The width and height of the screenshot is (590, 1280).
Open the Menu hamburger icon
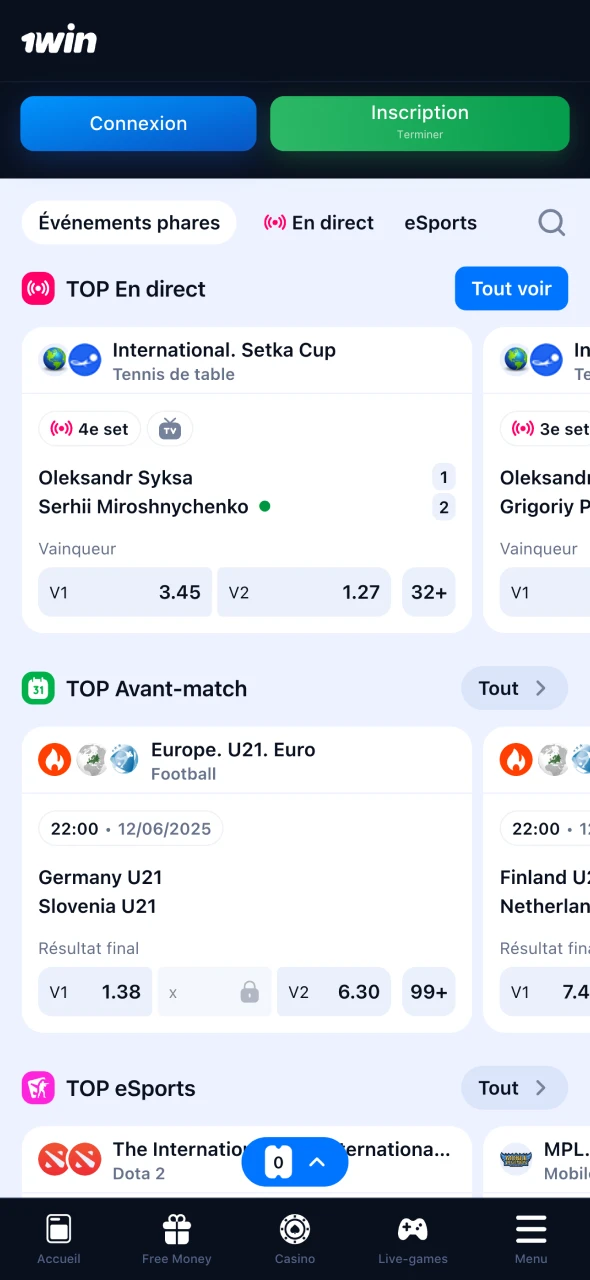point(531,1238)
